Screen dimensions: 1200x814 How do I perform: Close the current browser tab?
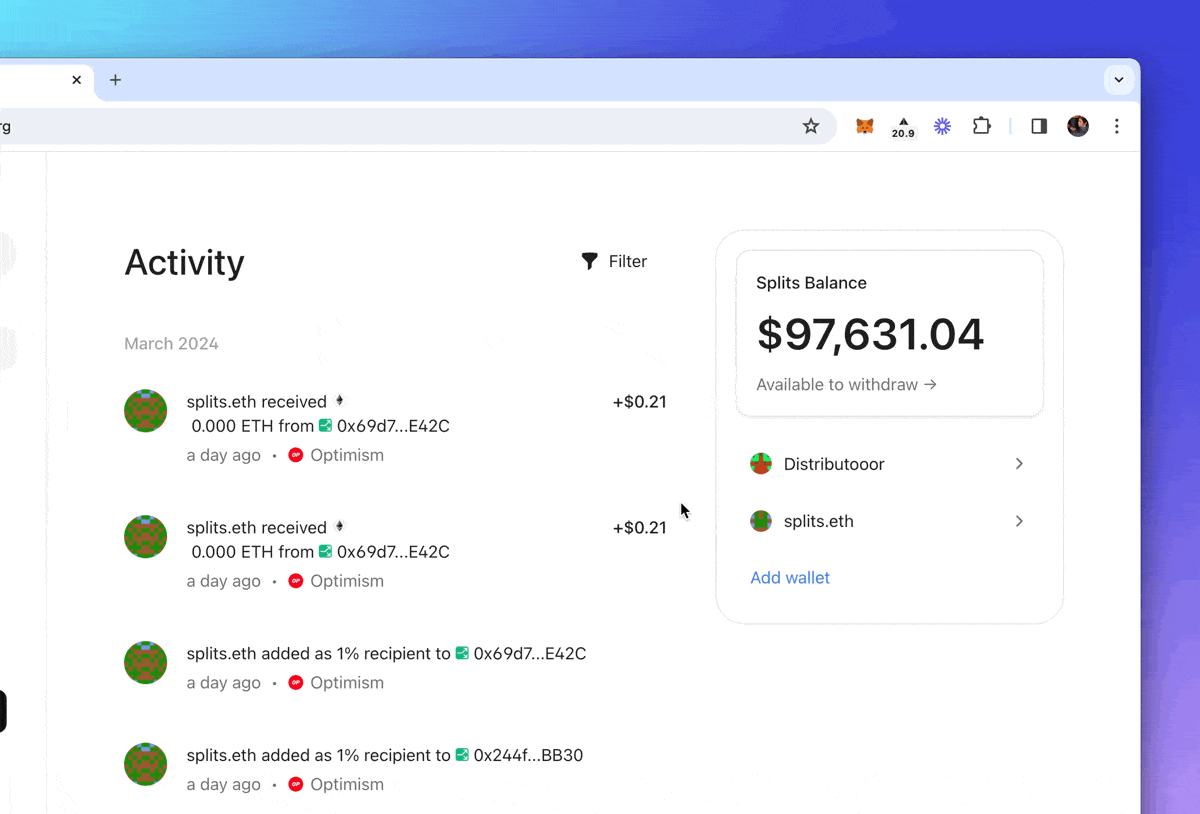[x=77, y=80]
